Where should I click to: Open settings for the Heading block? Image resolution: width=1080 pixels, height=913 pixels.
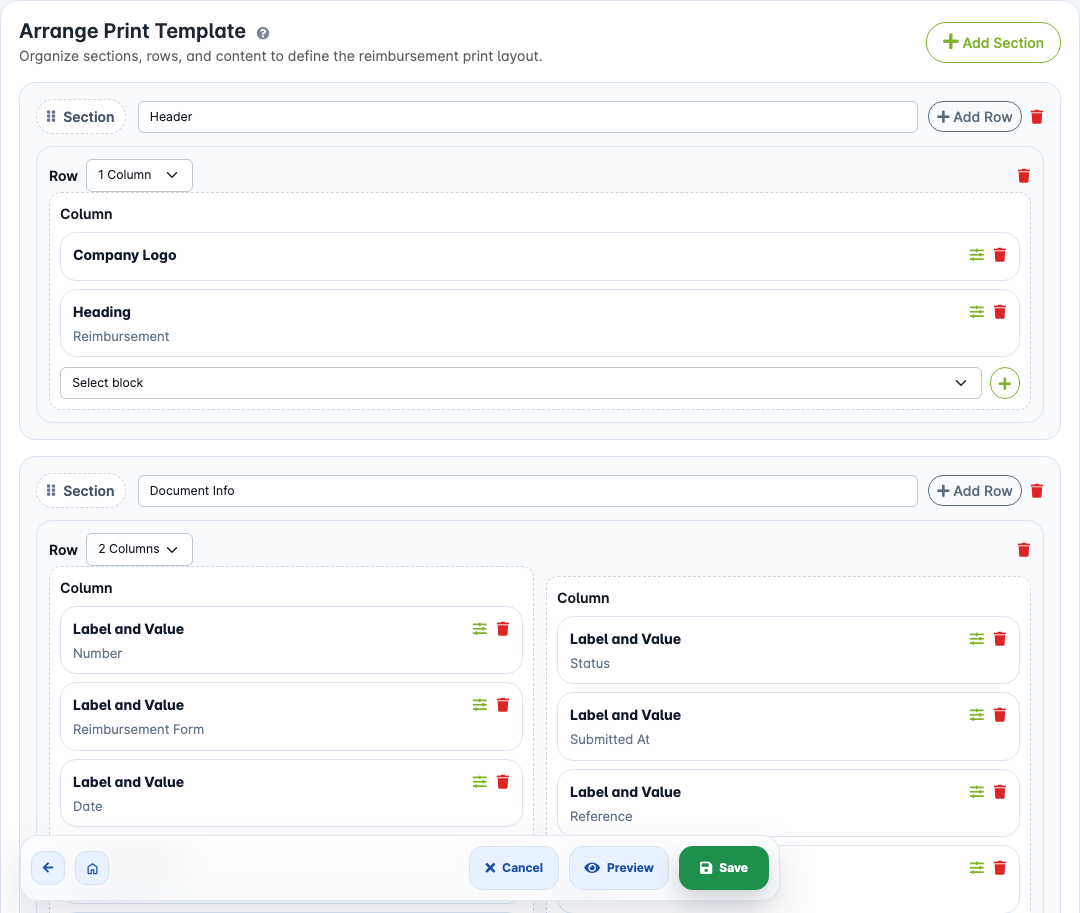click(x=977, y=312)
